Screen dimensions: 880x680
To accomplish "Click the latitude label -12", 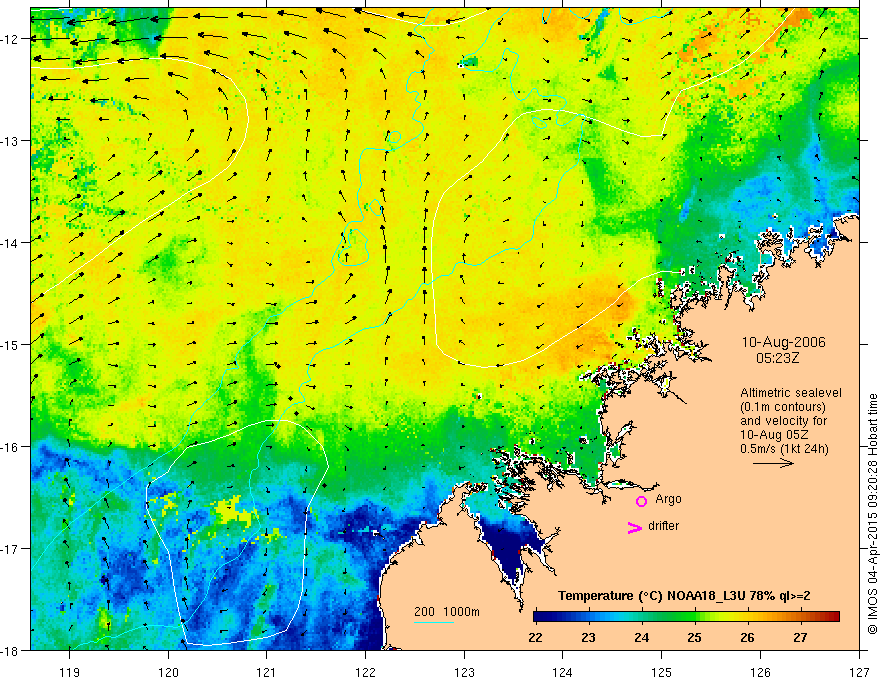I will pyautogui.click(x=10, y=39).
